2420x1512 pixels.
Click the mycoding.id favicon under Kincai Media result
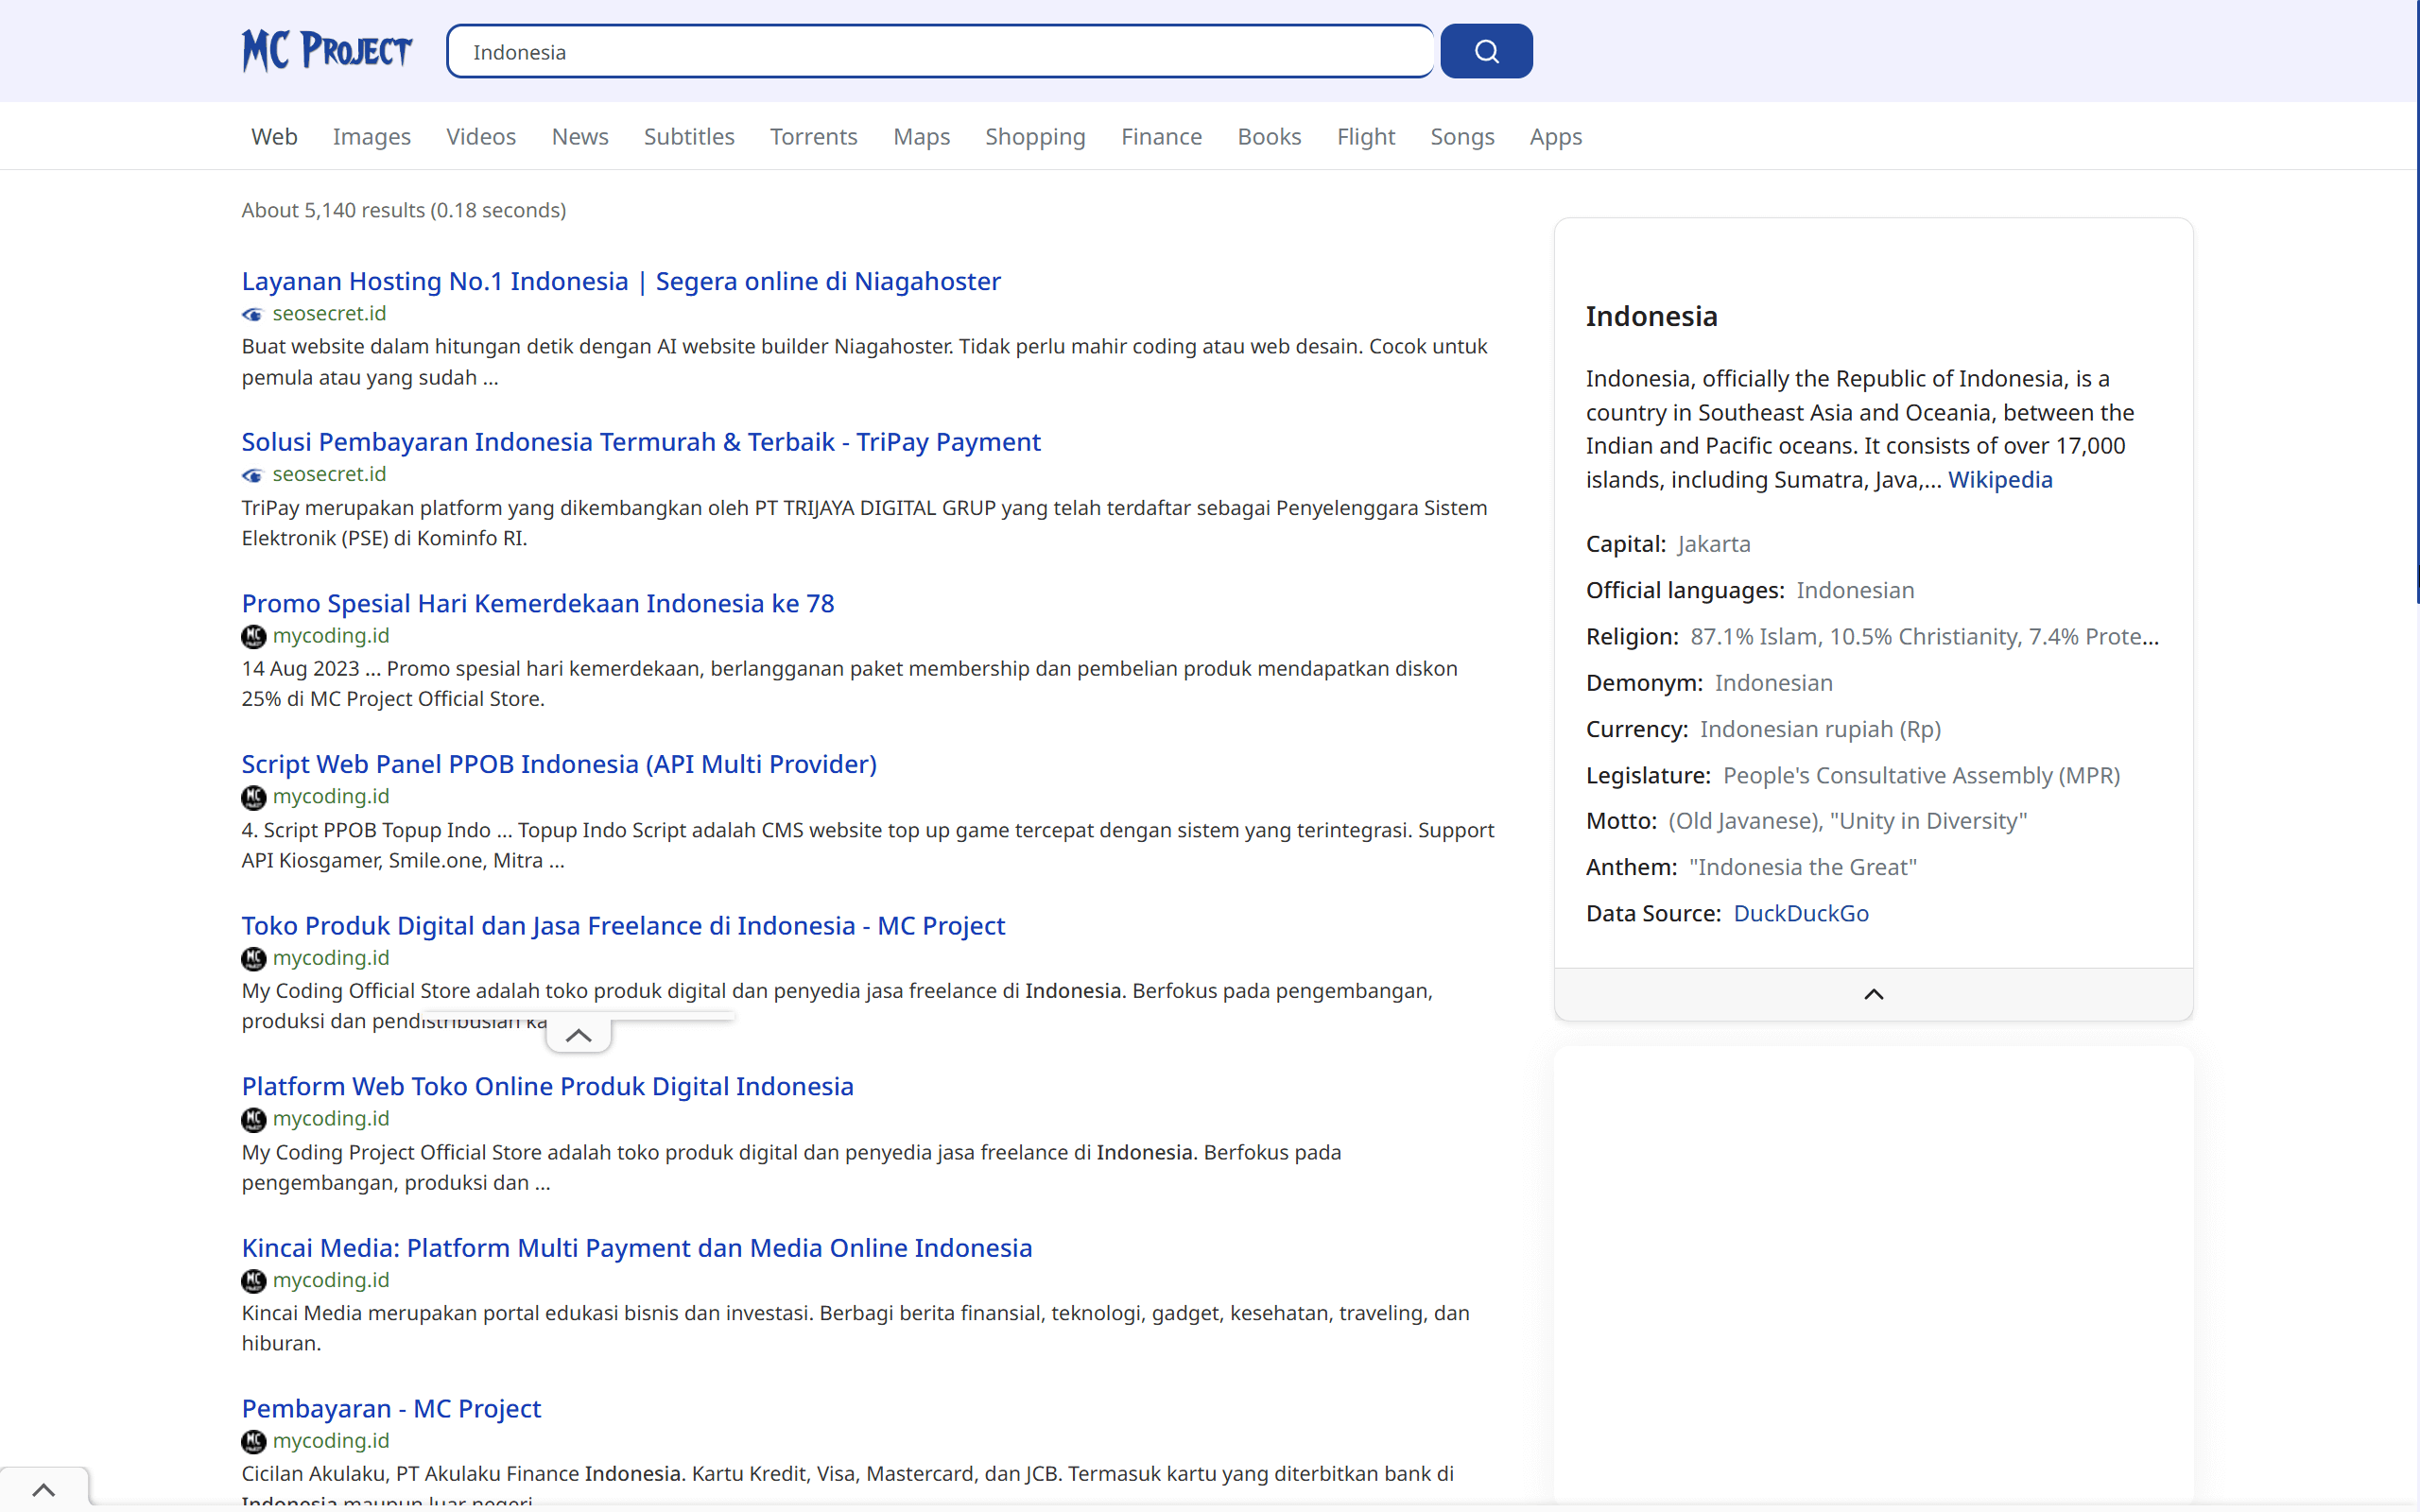coord(252,1280)
